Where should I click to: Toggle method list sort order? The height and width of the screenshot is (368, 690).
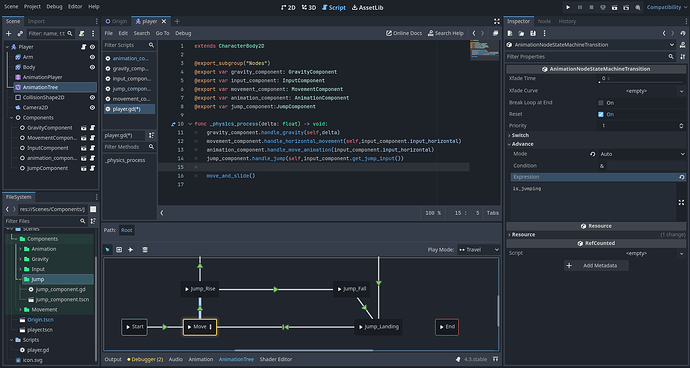(151, 135)
